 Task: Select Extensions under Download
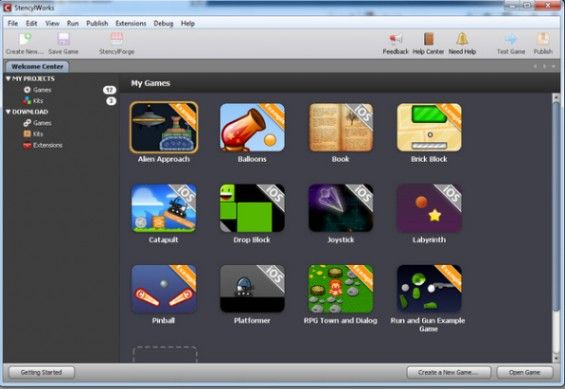48,145
